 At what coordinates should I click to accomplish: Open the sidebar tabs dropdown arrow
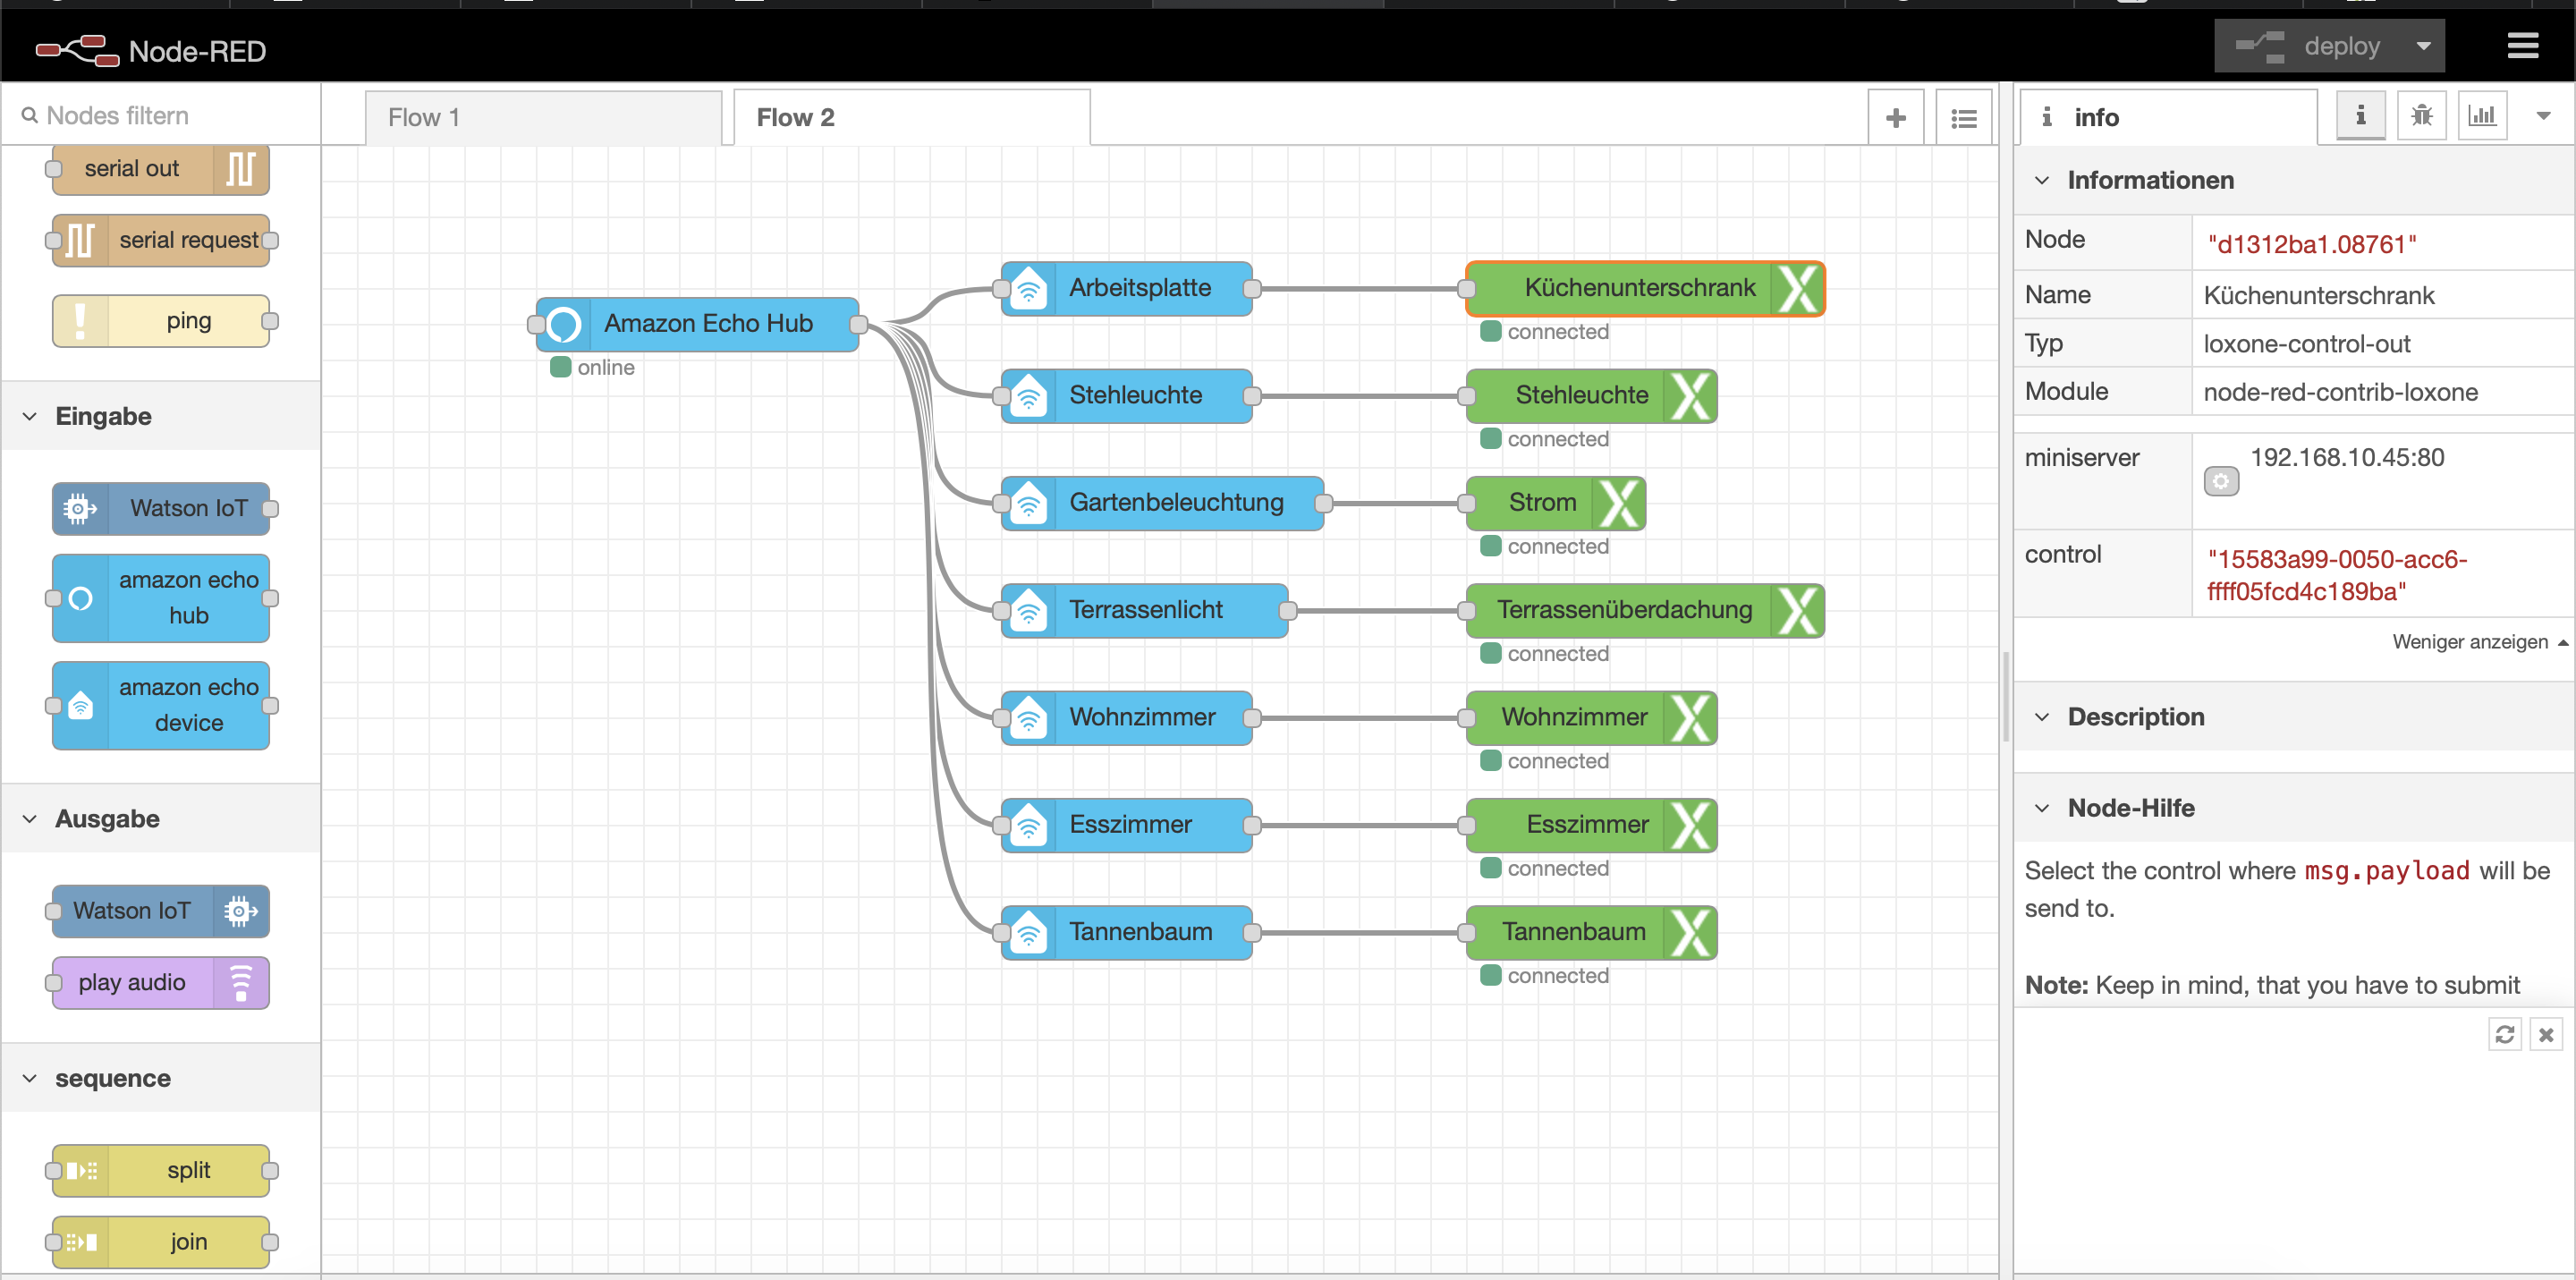click(x=2543, y=116)
